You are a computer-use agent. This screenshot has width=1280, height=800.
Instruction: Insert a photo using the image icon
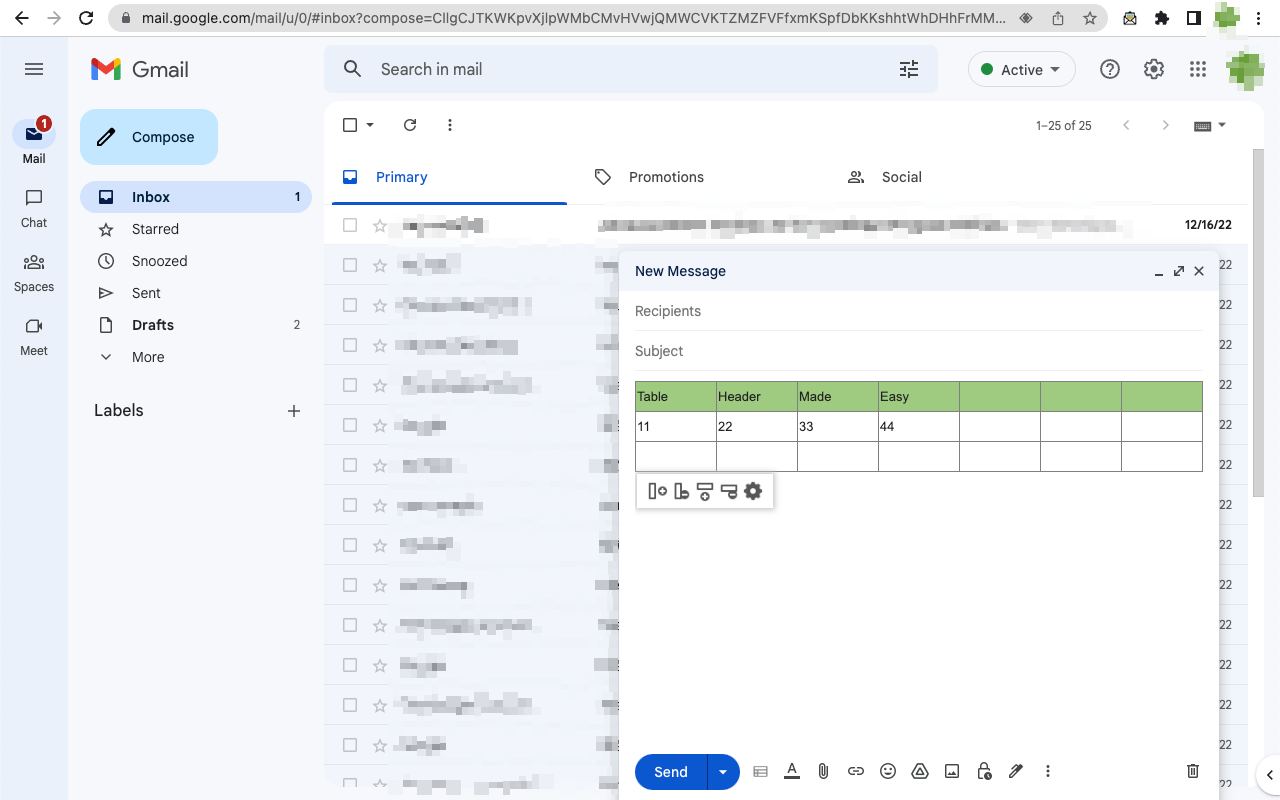pos(951,771)
